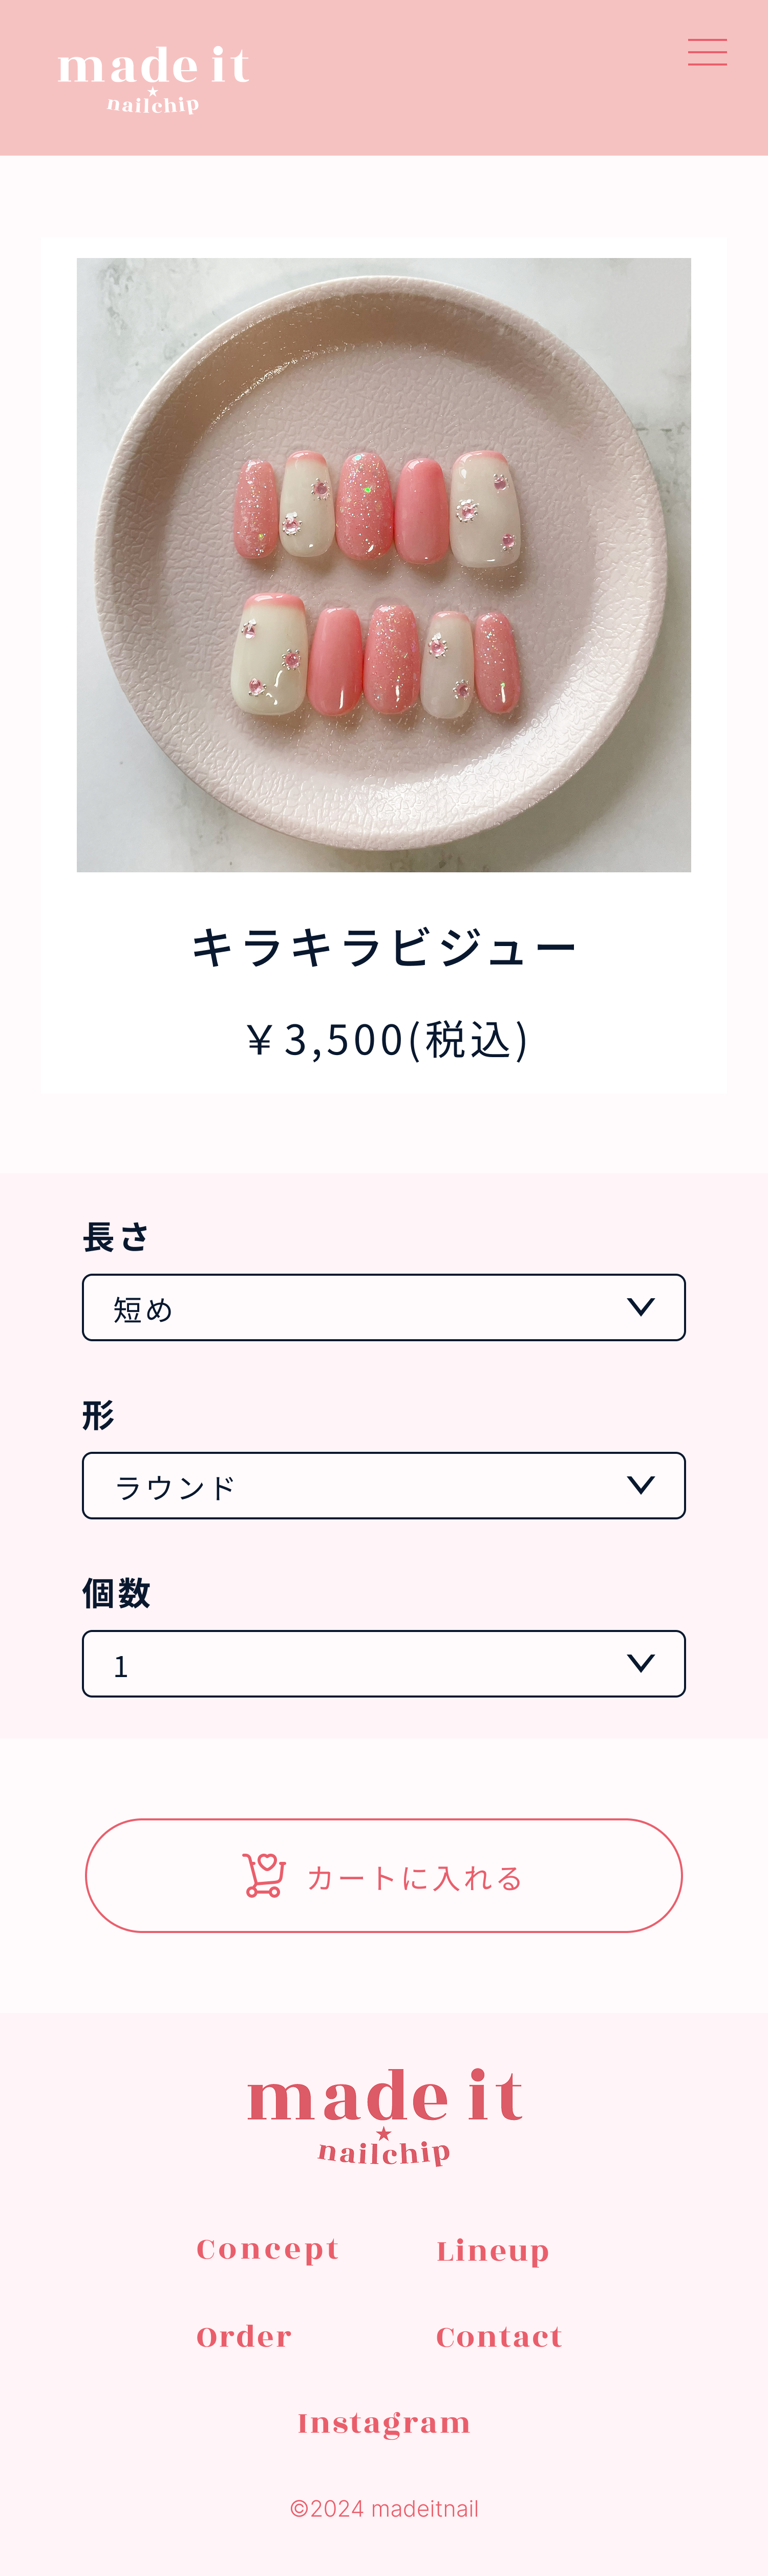Click the ©2024 madeitnail copyright text
The height and width of the screenshot is (2576, 768).
tap(384, 2509)
